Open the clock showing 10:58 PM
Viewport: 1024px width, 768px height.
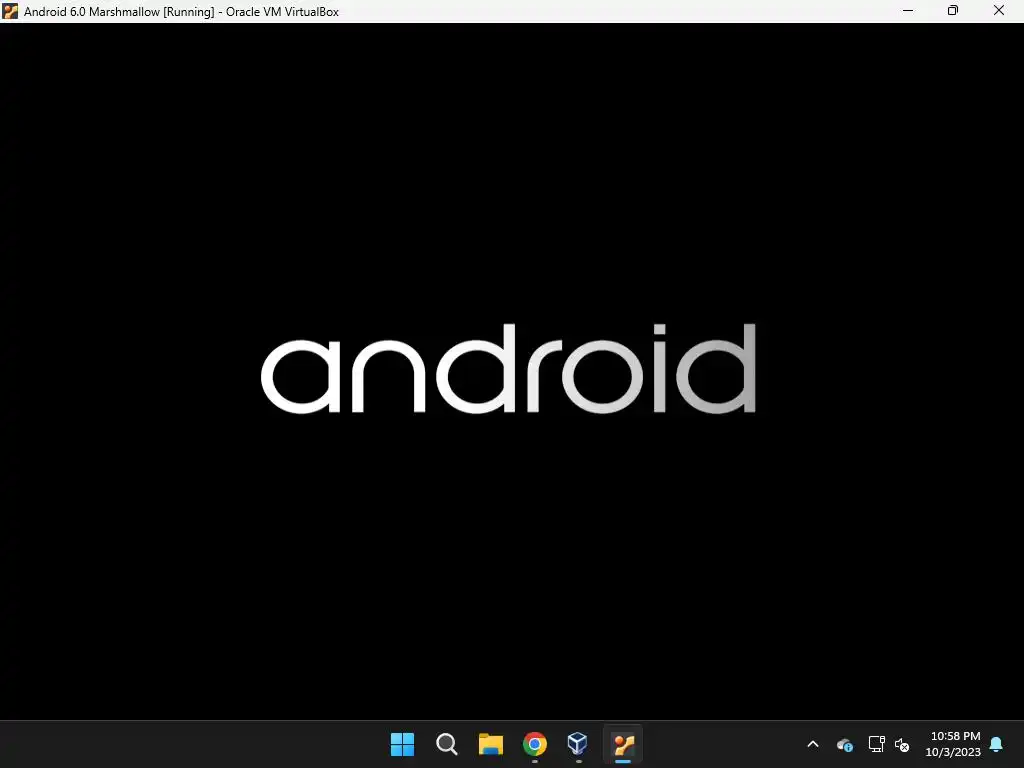coord(953,744)
